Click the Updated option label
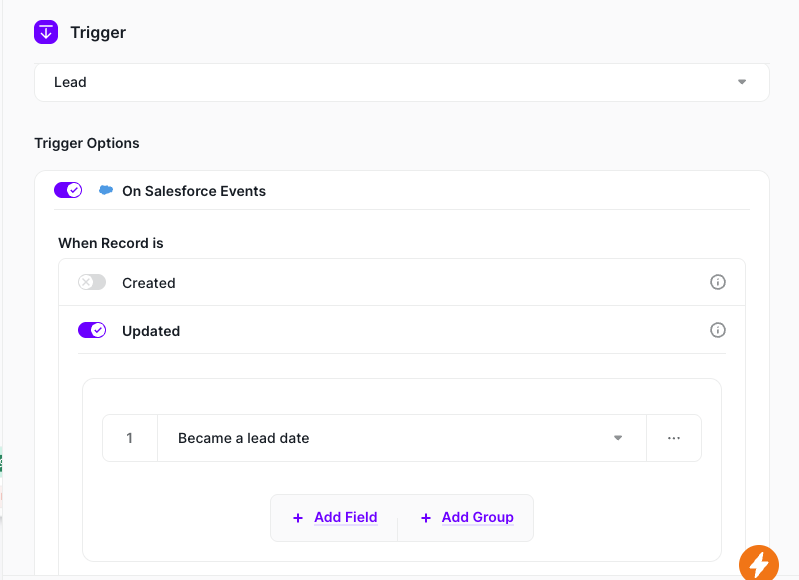 (150, 330)
